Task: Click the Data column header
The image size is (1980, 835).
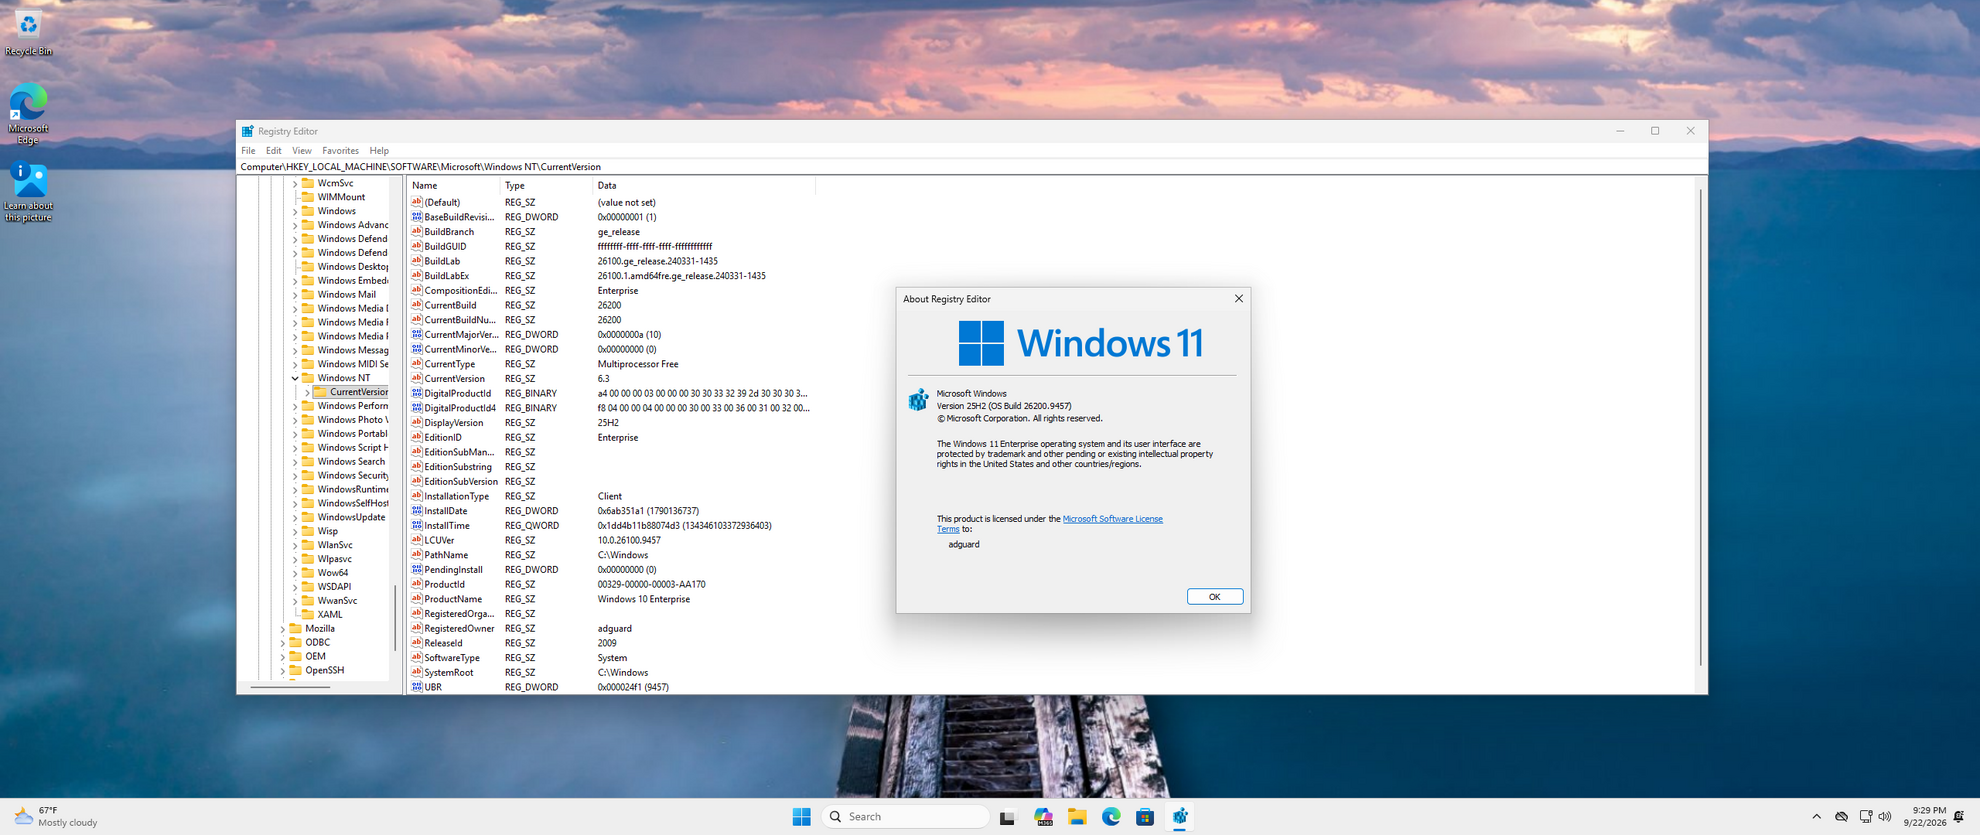Action: [x=704, y=186]
